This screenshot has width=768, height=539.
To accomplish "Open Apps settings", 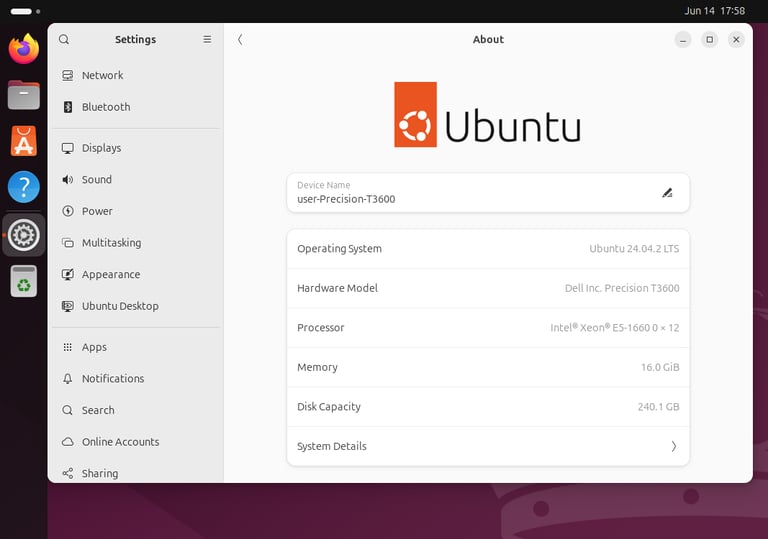I will pyautogui.click(x=136, y=347).
